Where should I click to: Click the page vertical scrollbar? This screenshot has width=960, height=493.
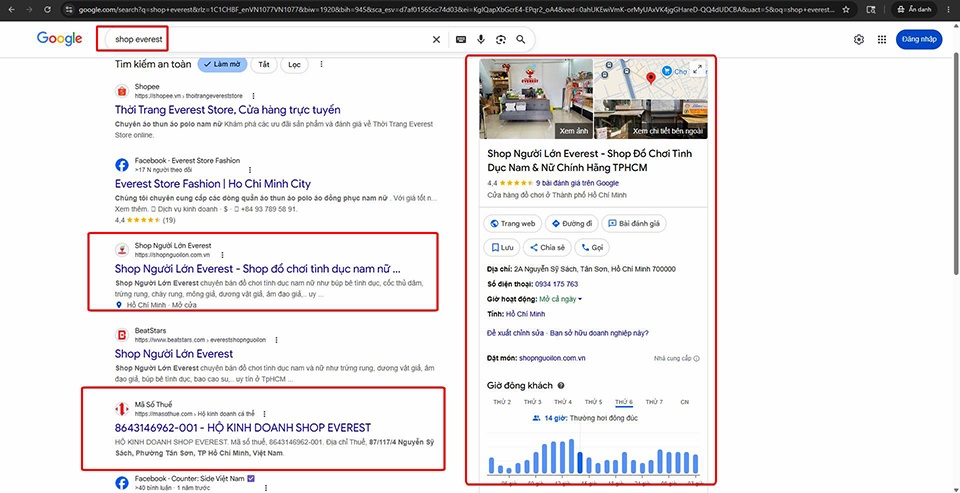[956, 165]
